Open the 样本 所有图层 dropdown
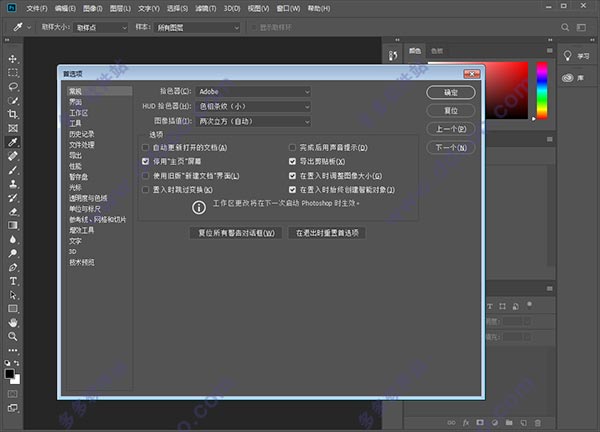The image size is (600, 432). pyautogui.click(x=197, y=28)
